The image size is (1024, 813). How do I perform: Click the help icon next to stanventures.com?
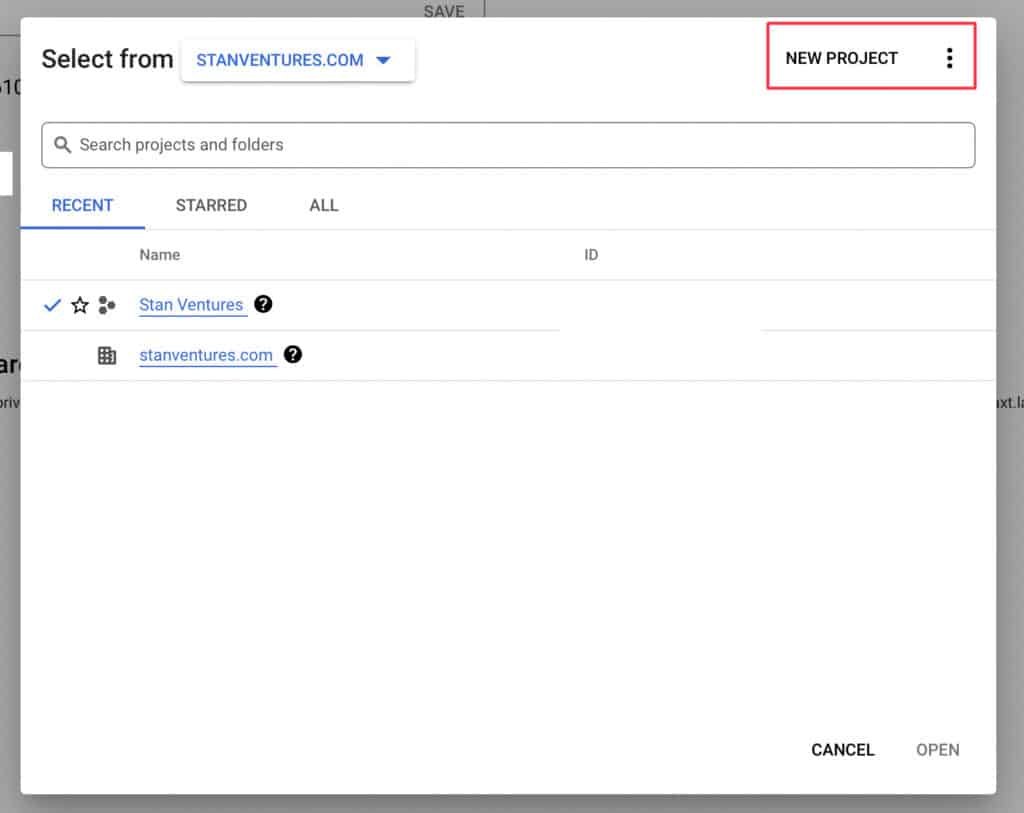tap(292, 354)
